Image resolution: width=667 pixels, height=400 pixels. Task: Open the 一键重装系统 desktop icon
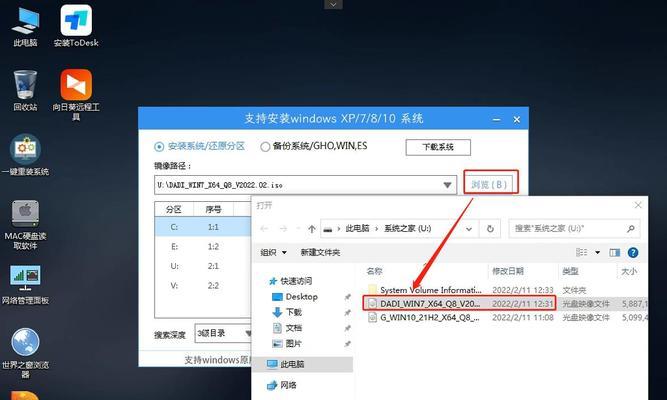tap(25, 155)
